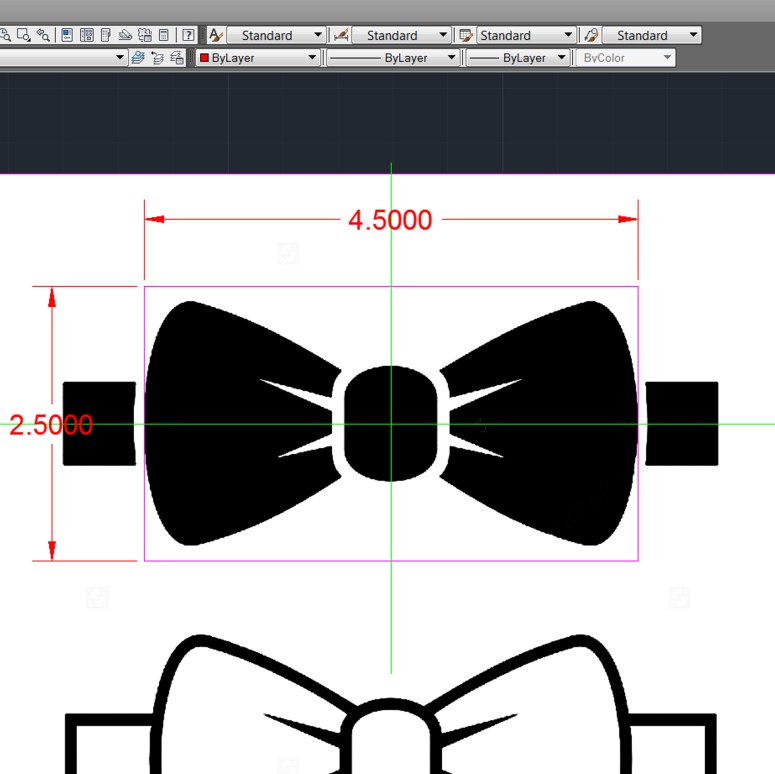Select the 4.5000 dimension text
Viewport: 775px width, 774px height.
390,220
